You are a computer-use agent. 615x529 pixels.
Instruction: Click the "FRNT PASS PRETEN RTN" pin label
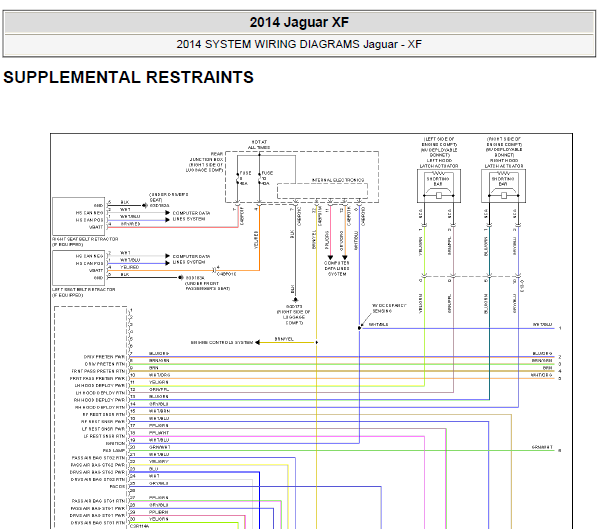pyautogui.click(x=98, y=371)
